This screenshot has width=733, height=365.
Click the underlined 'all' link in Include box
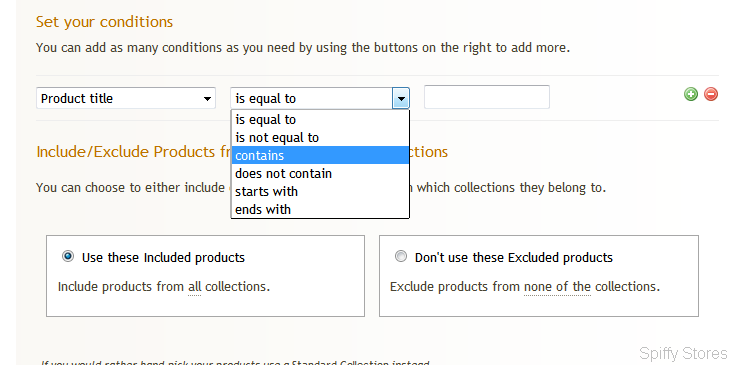pos(194,286)
